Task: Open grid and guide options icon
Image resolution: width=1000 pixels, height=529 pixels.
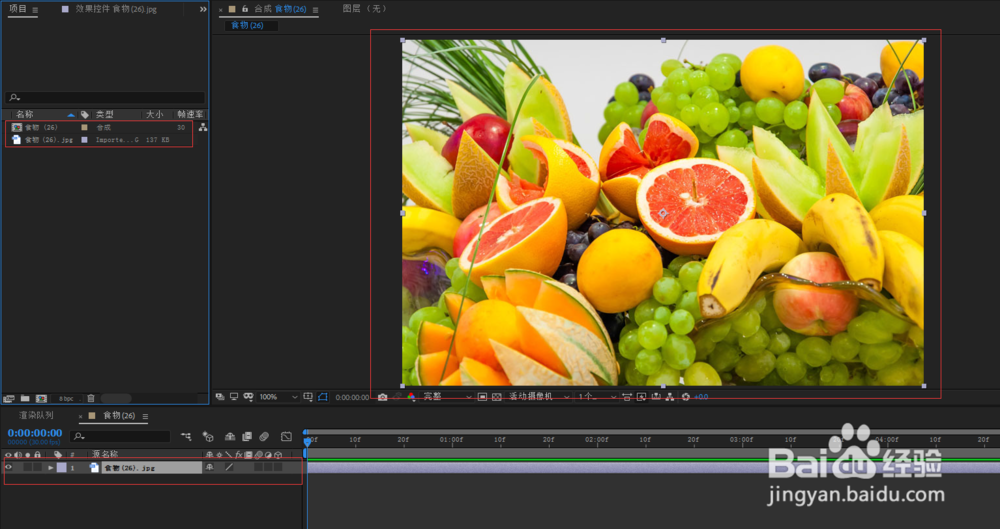Action: (308, 397)
